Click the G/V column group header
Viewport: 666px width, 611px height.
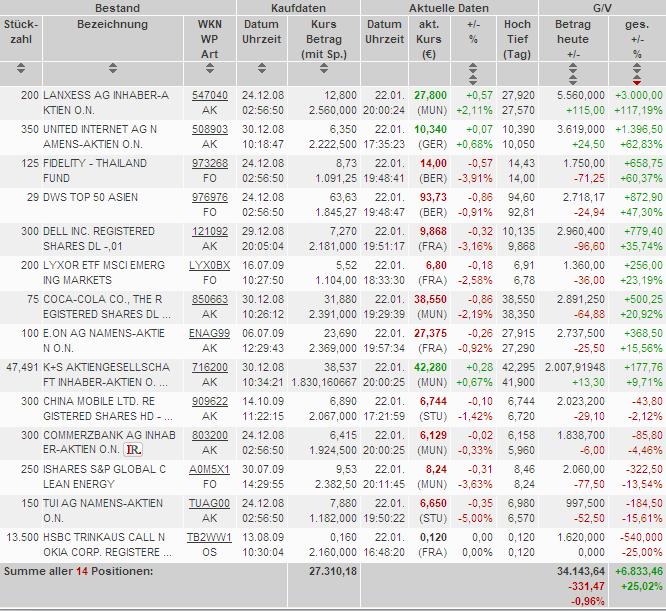pos(602,8)
